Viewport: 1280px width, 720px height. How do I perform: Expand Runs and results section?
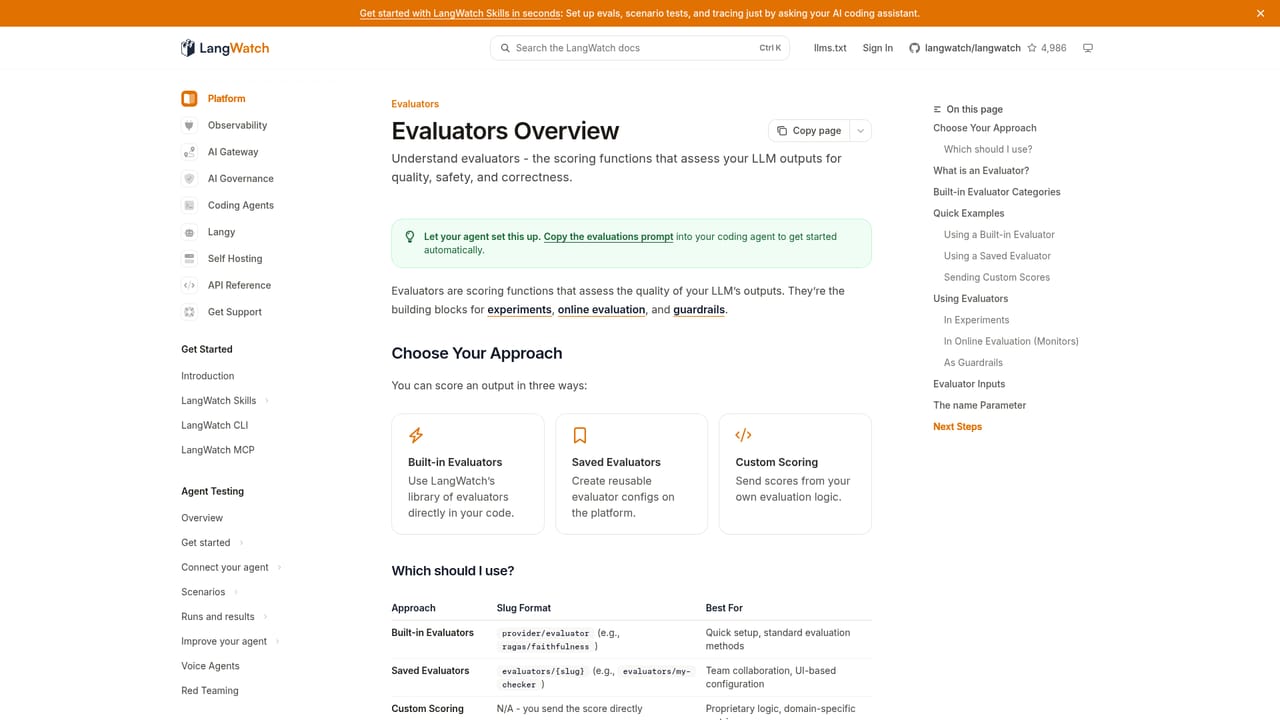click(x=265, y=617)
